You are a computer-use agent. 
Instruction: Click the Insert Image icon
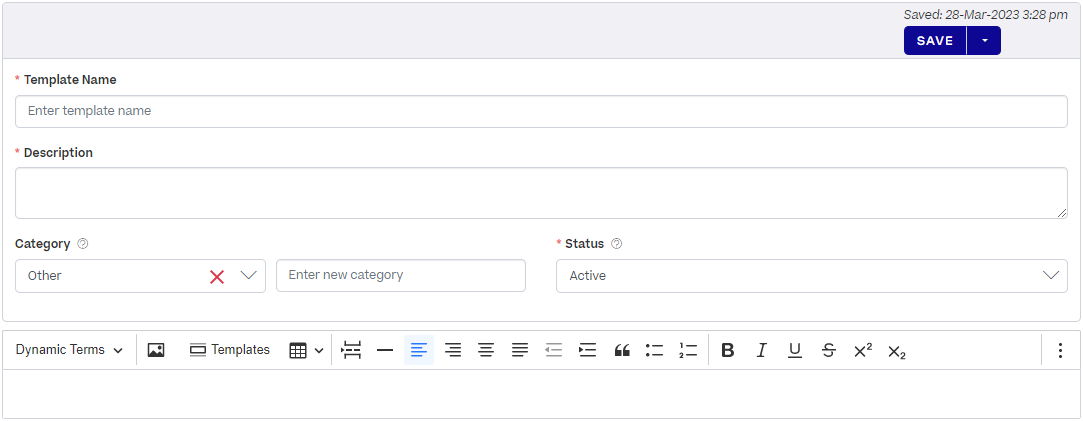coord(155,350)
